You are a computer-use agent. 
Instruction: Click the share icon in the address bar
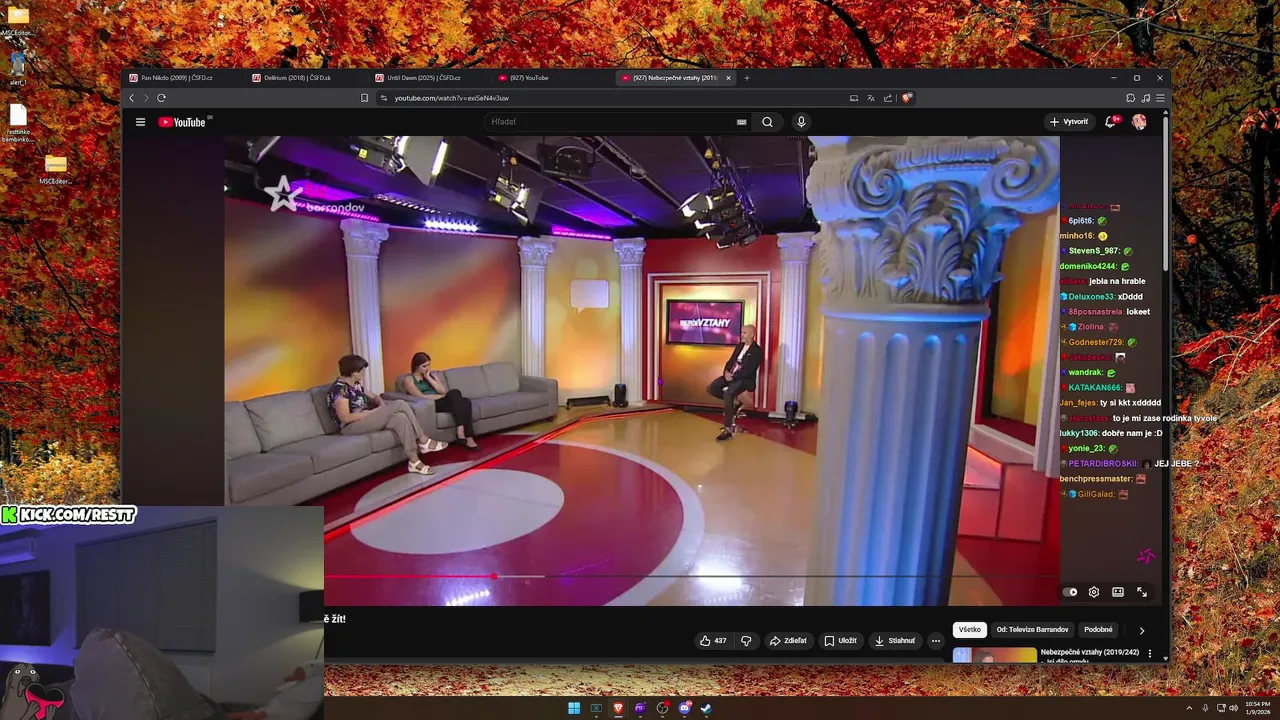888,98
